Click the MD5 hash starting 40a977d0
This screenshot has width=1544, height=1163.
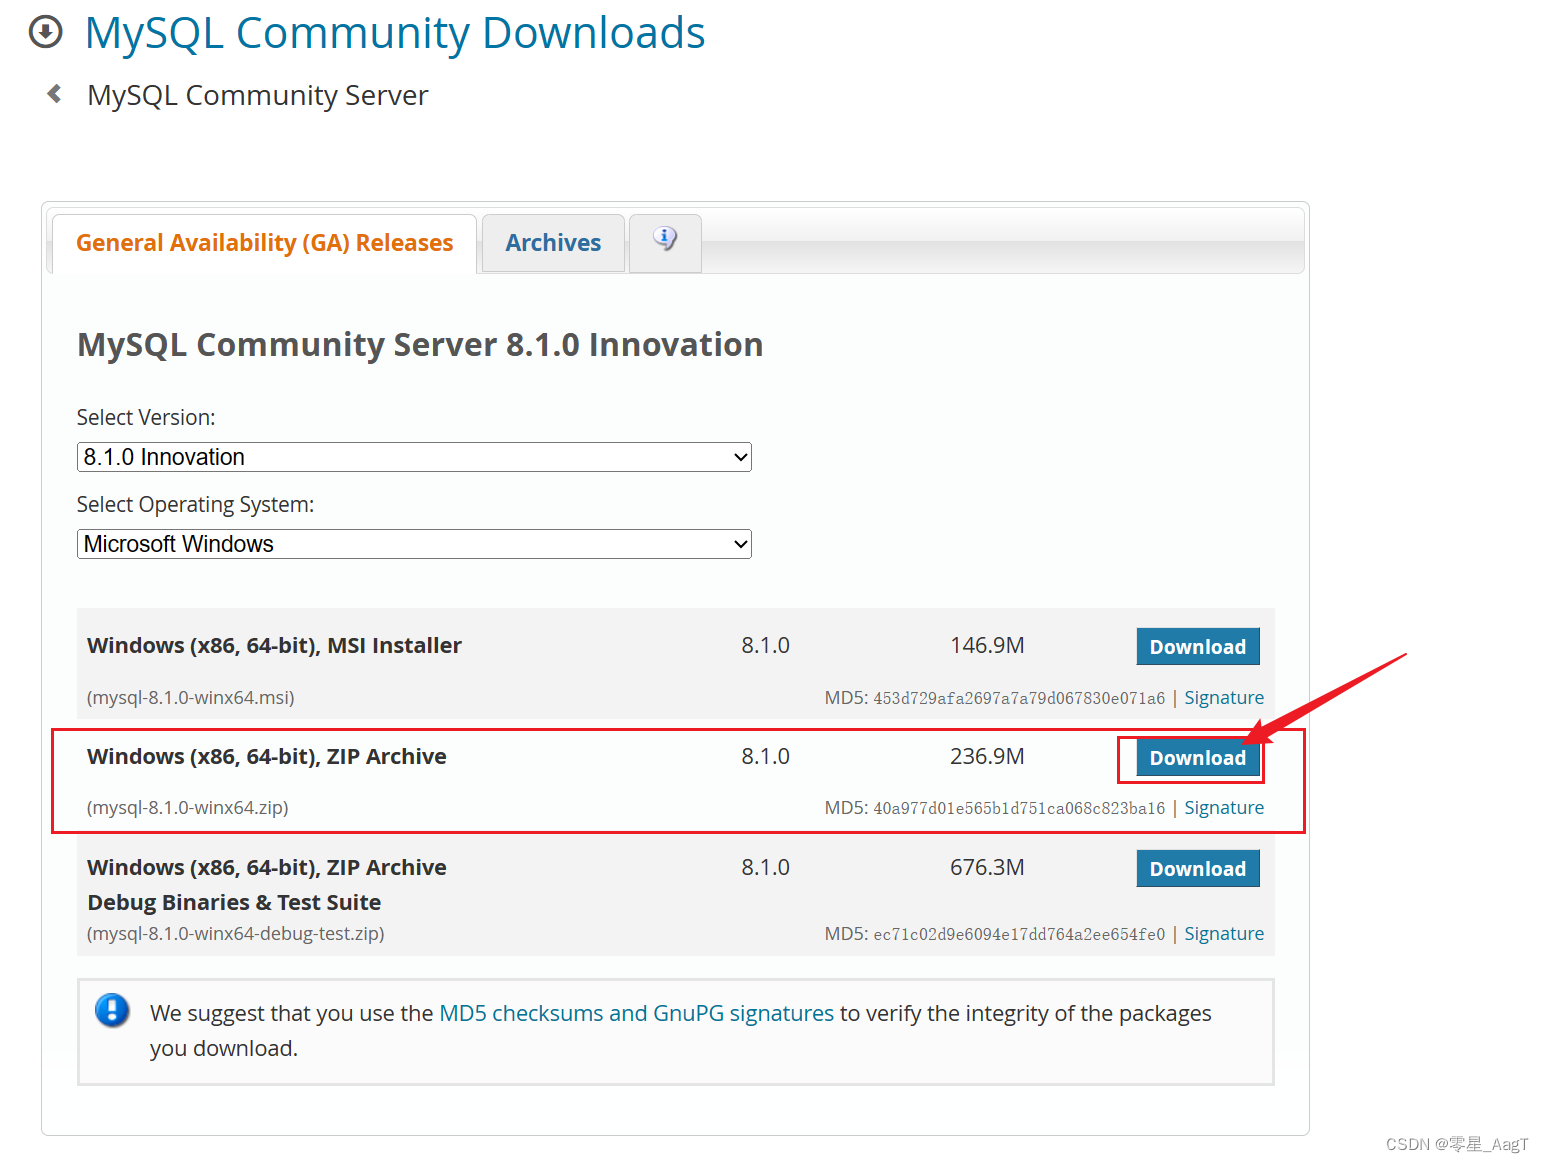click(1019, 808)
